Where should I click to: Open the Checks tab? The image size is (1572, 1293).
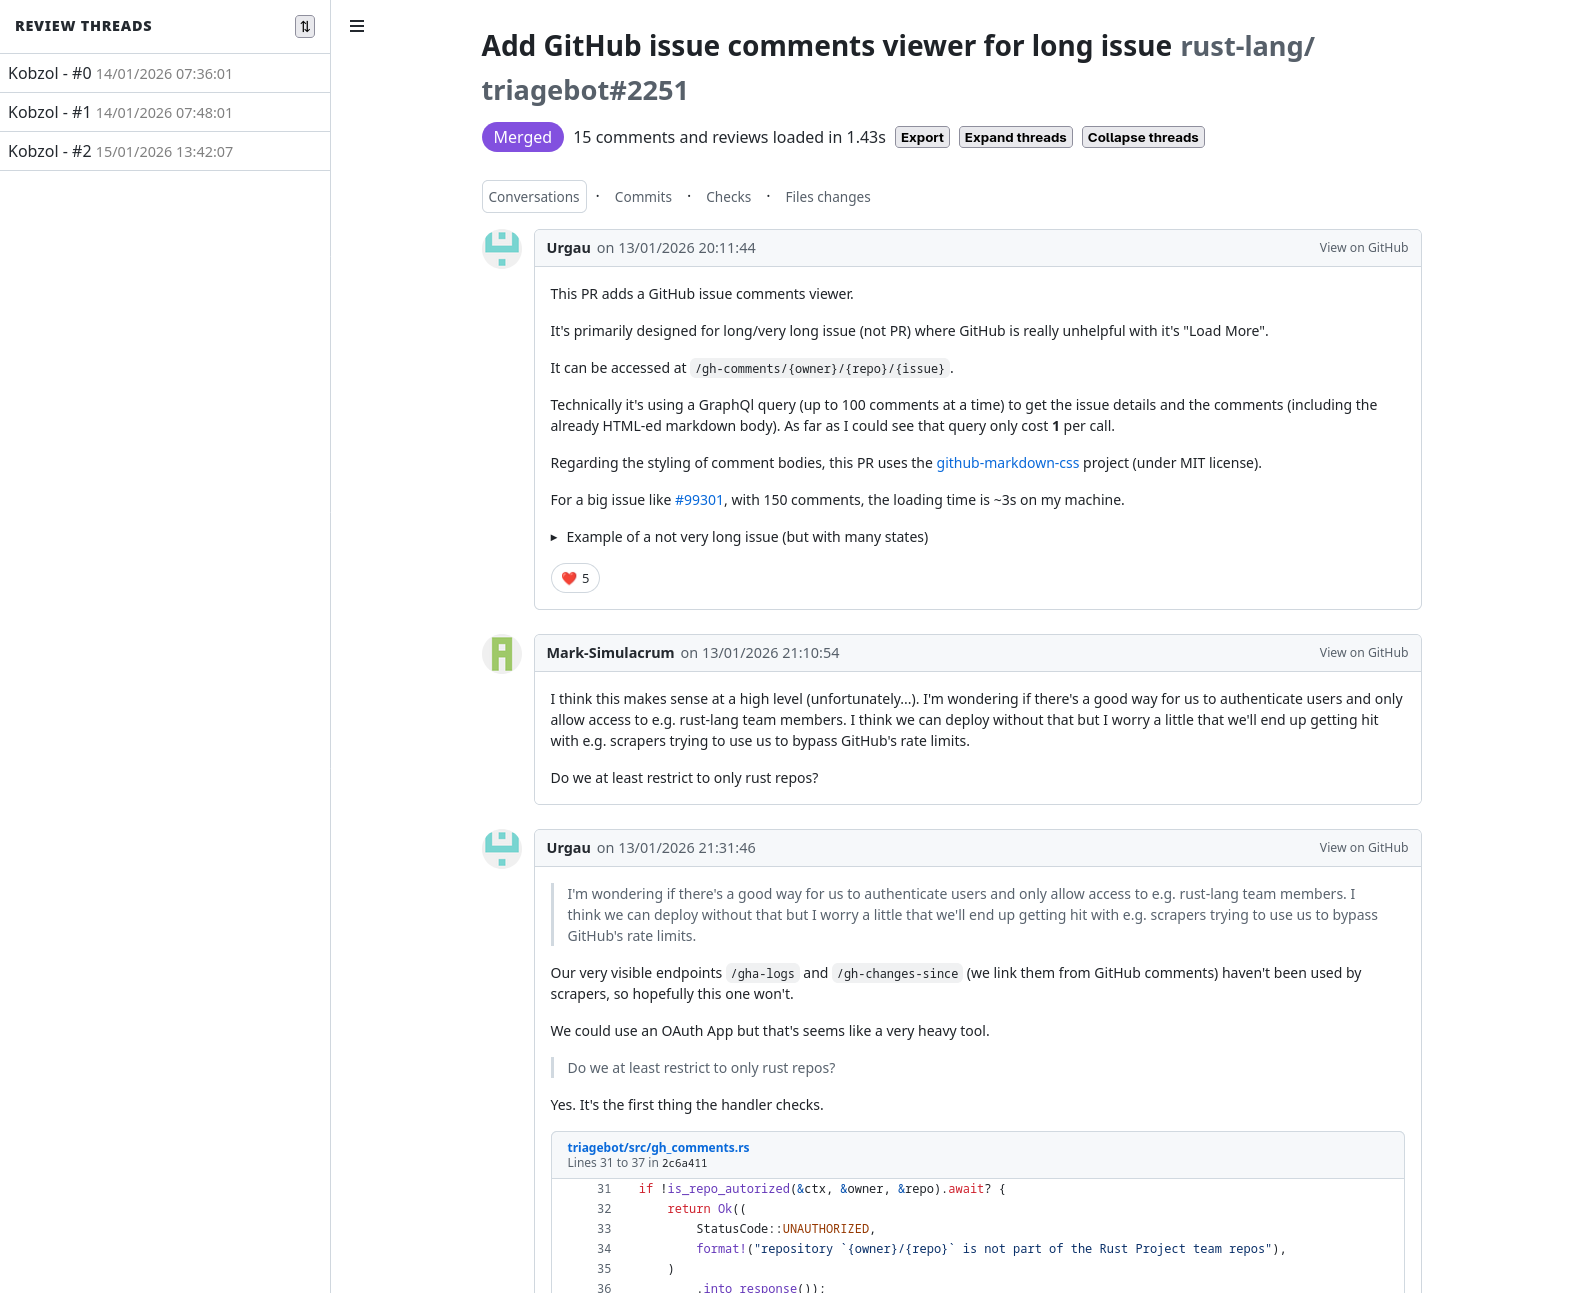(x=728, y=196)
